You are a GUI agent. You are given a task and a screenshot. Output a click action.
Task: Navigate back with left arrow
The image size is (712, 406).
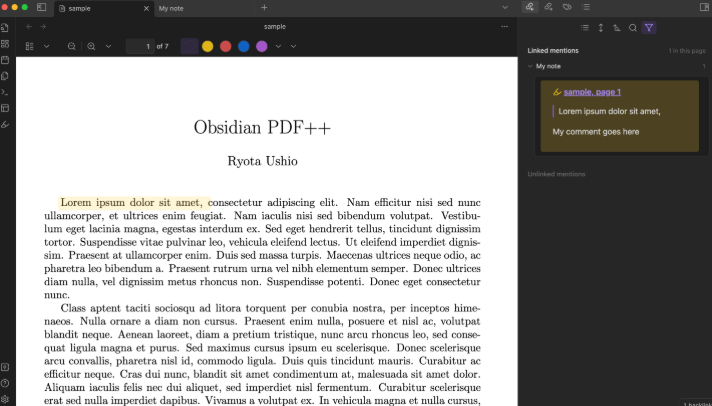(x=29, y=26)
